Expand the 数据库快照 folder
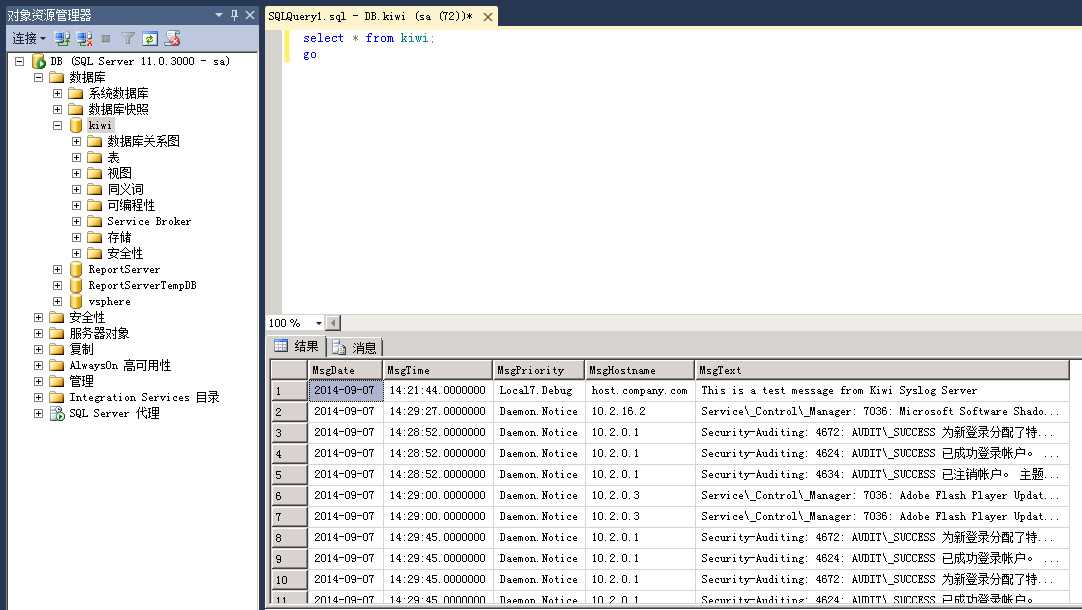 tap(57, 109)
